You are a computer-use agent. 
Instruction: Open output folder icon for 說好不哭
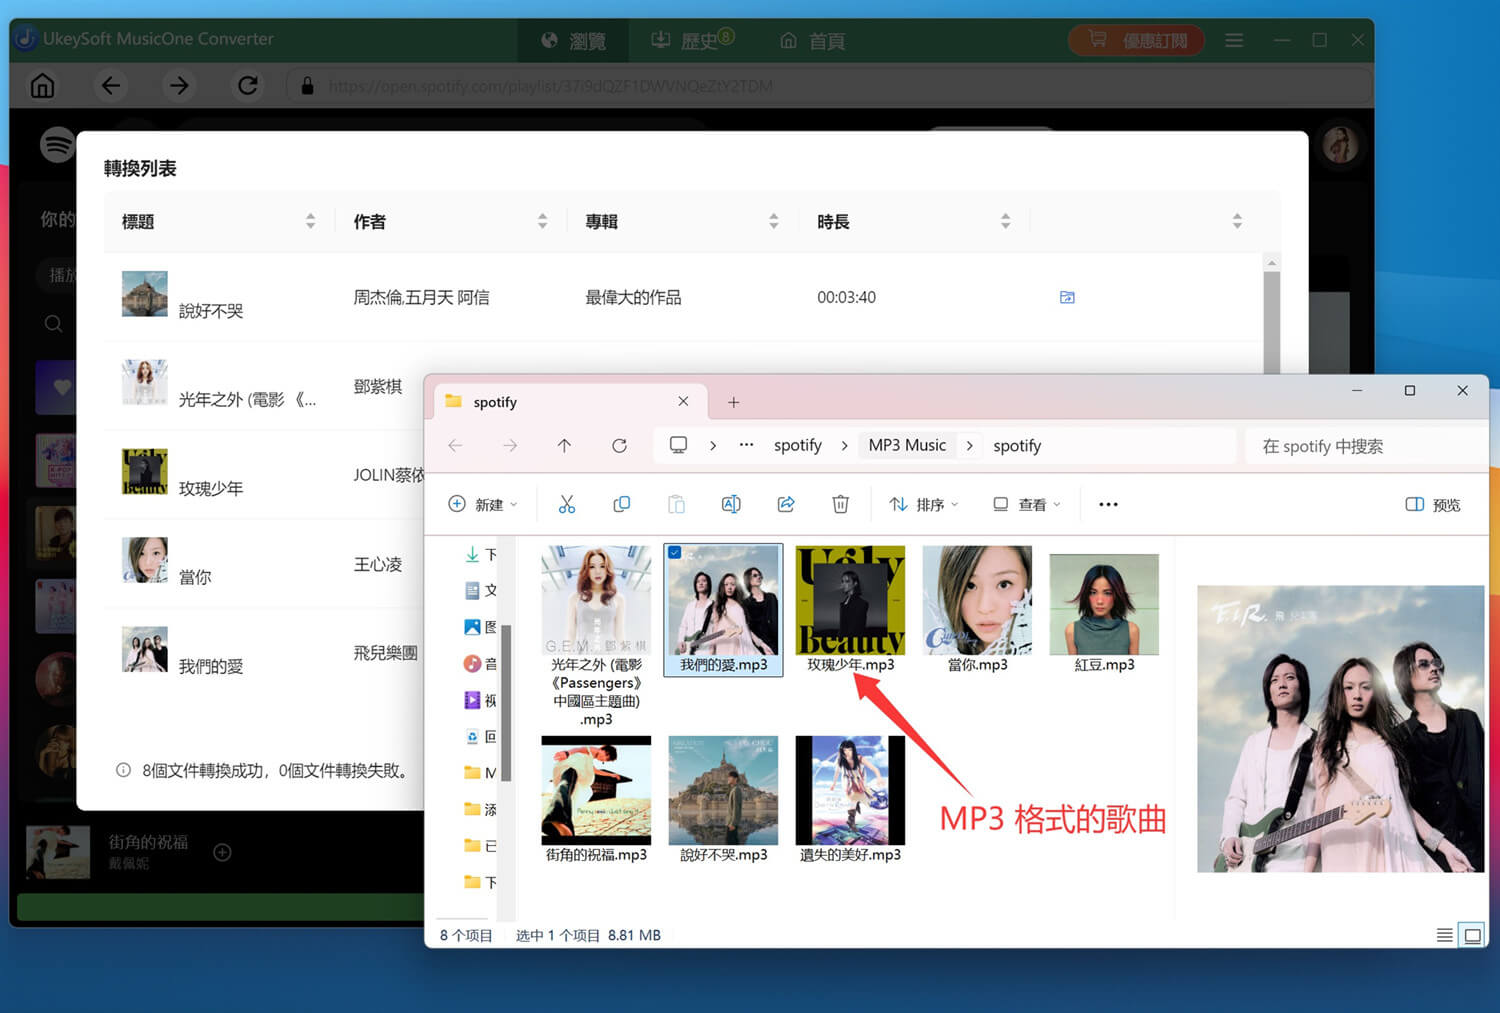1067,297
